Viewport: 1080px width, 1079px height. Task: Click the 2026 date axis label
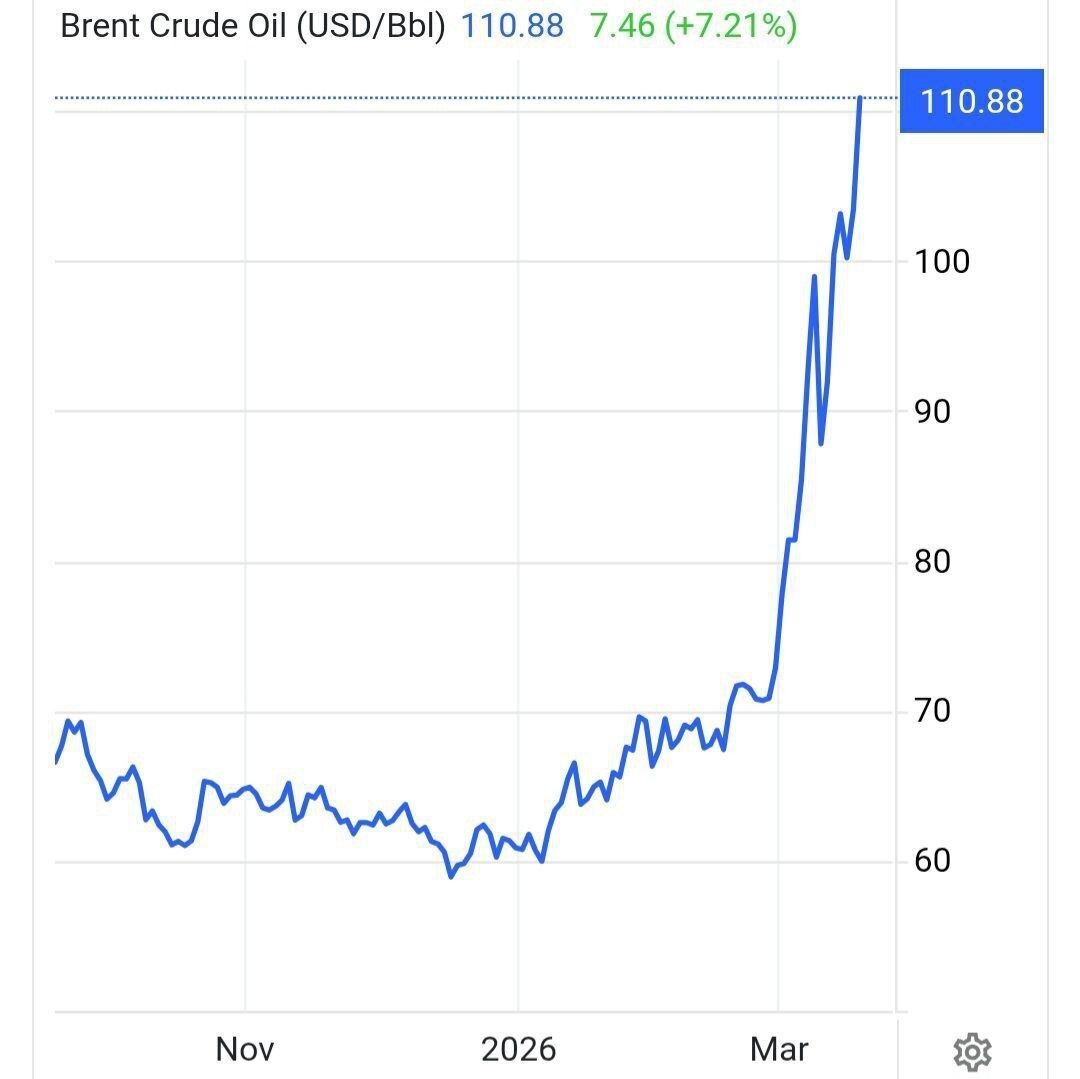coord(518,1049)
